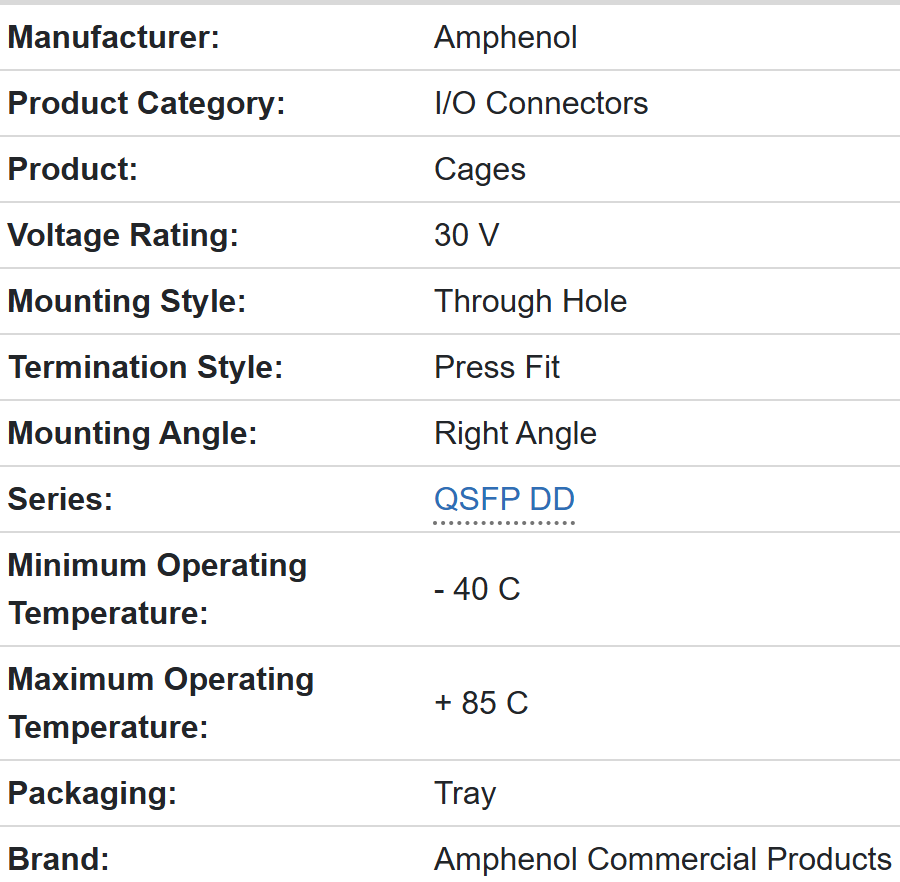Screen dimensions: 900x882
Task: Click the Tray packaging value
Action: click(x=465, y=794)
